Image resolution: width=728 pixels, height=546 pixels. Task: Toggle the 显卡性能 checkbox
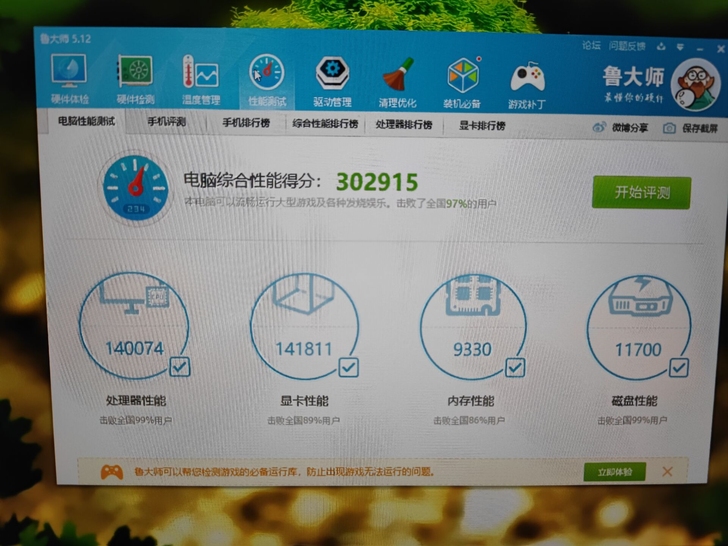(348, 368)
